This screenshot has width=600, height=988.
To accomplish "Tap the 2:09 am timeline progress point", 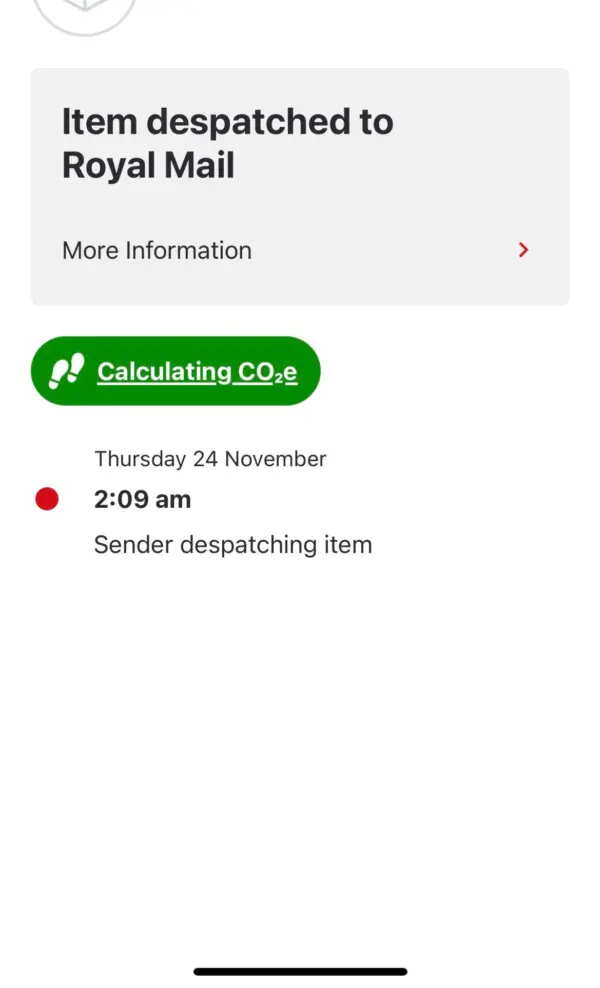I will click(x=143, y=498).
